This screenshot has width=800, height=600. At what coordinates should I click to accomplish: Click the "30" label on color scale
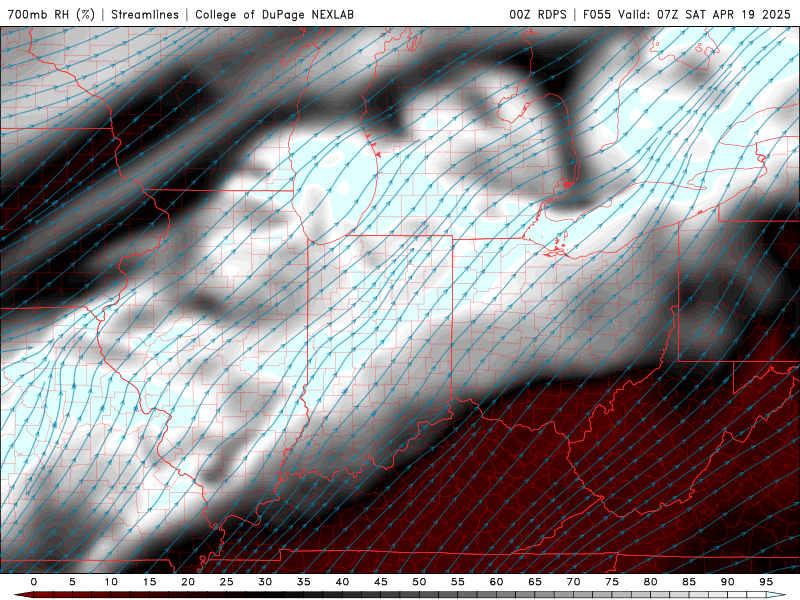[265, 582]
